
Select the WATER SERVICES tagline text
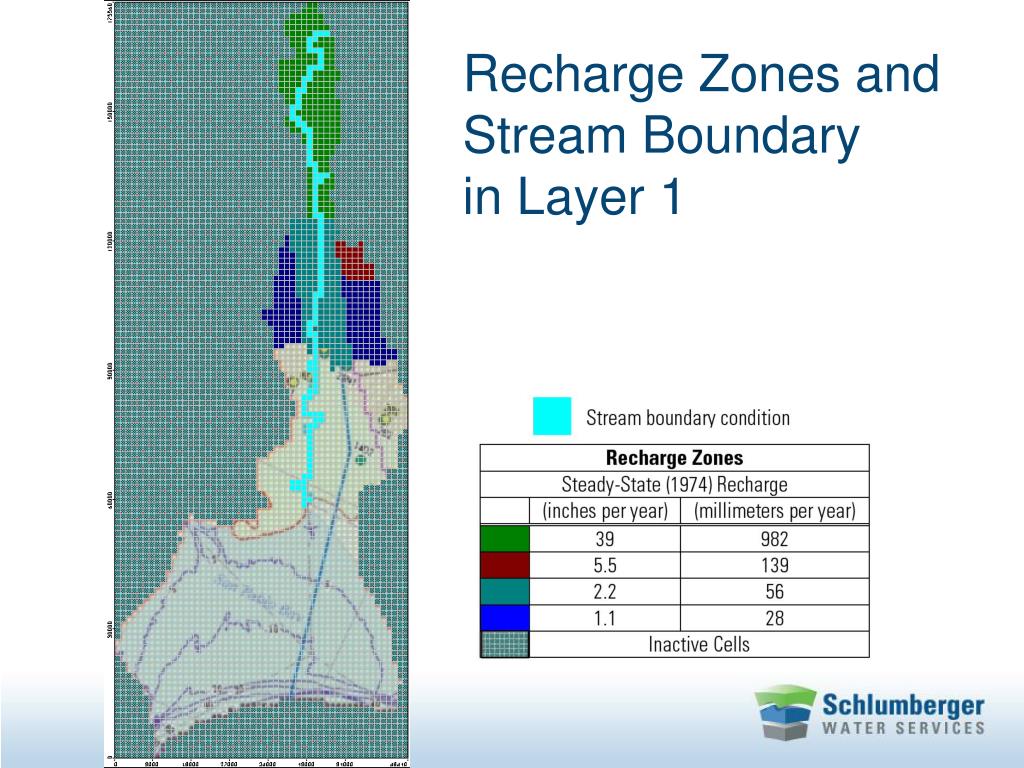click(903, 728)
